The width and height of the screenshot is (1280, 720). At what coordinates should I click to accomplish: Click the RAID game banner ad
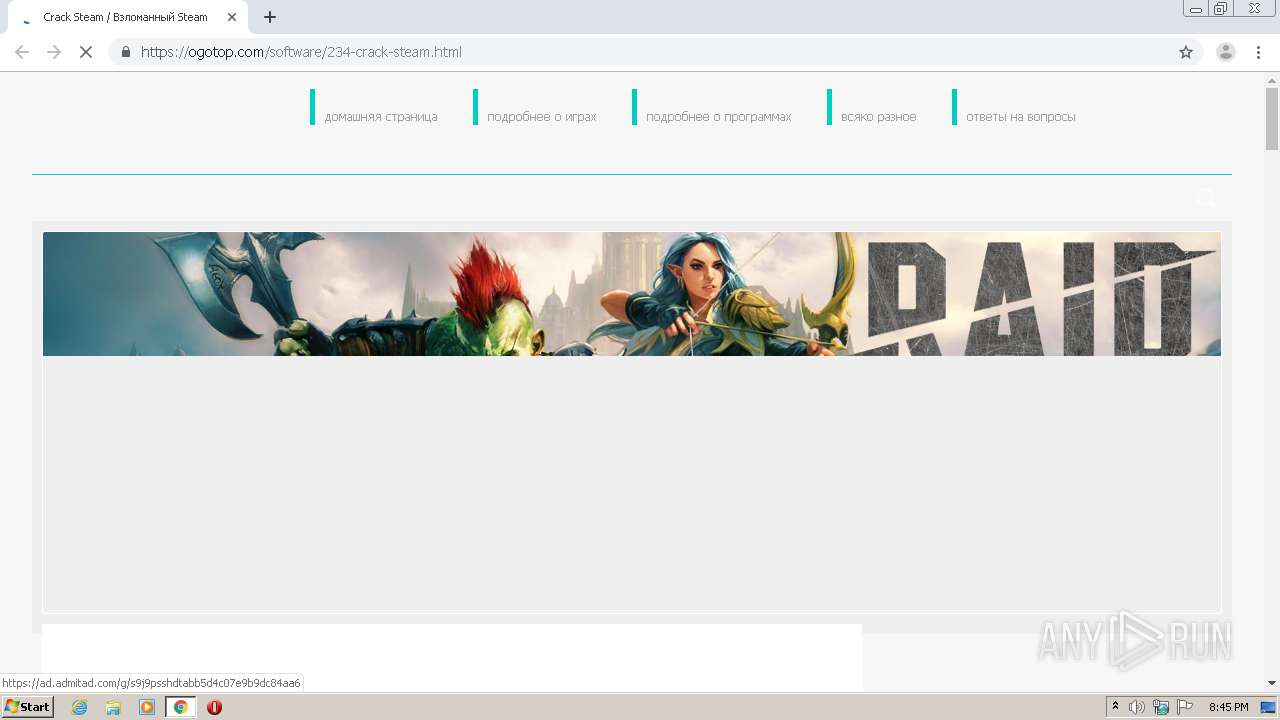(631, 294)
